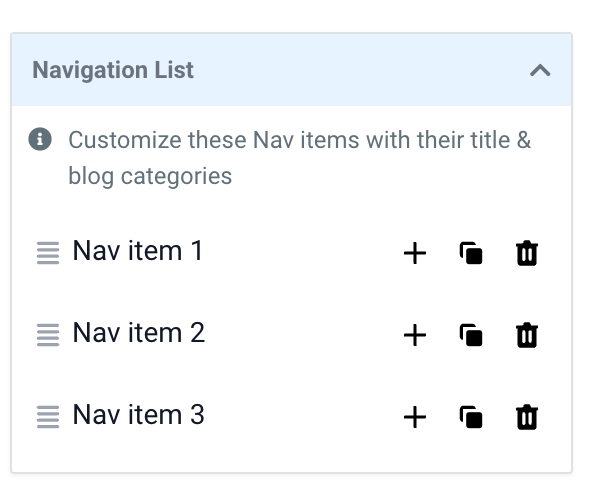Grab the drag handle for Nav item 1

[48, 253]
